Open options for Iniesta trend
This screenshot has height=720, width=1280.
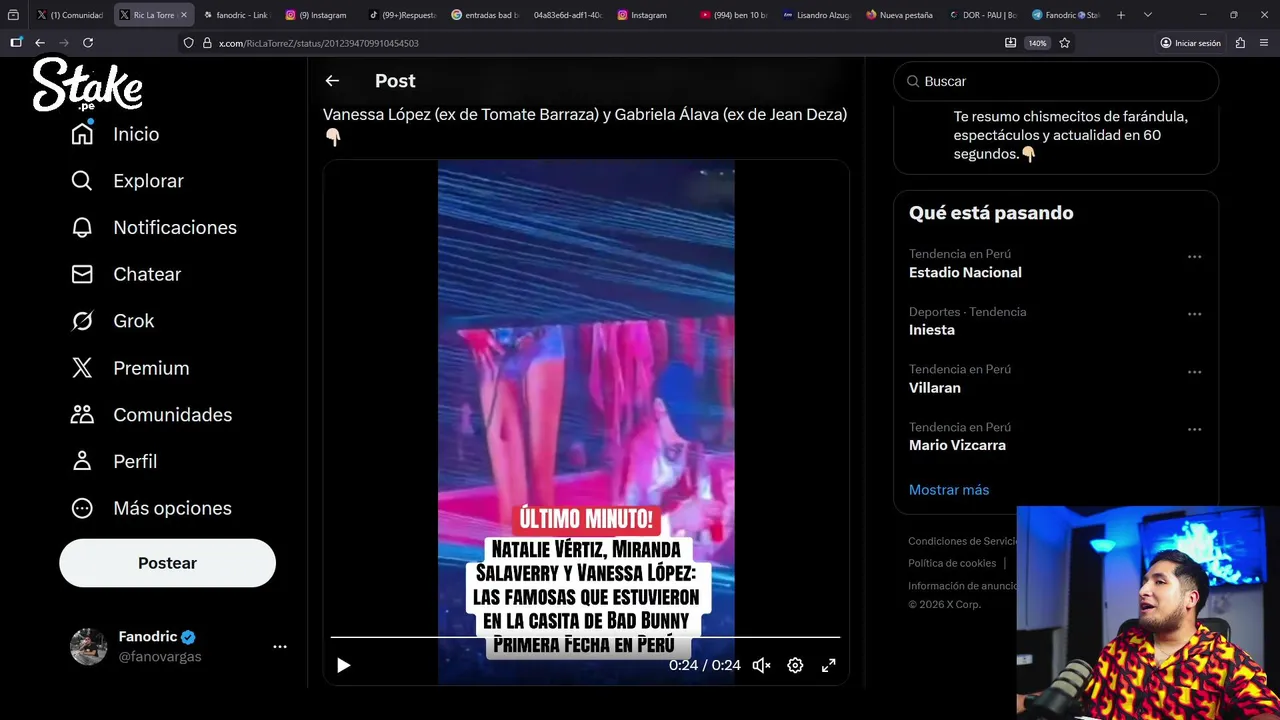(1194, 314)
